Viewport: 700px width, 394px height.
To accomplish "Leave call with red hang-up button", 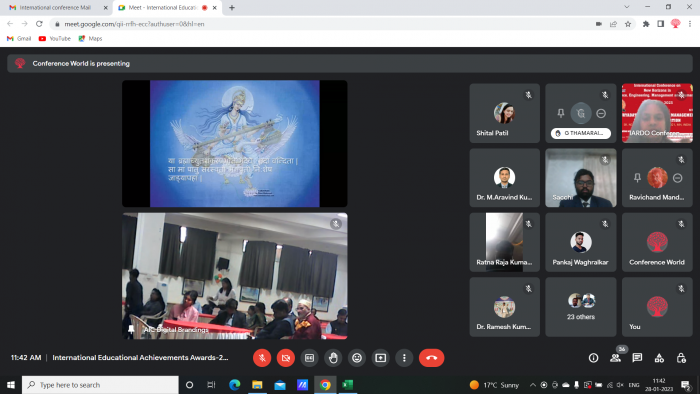I will 431,358.
